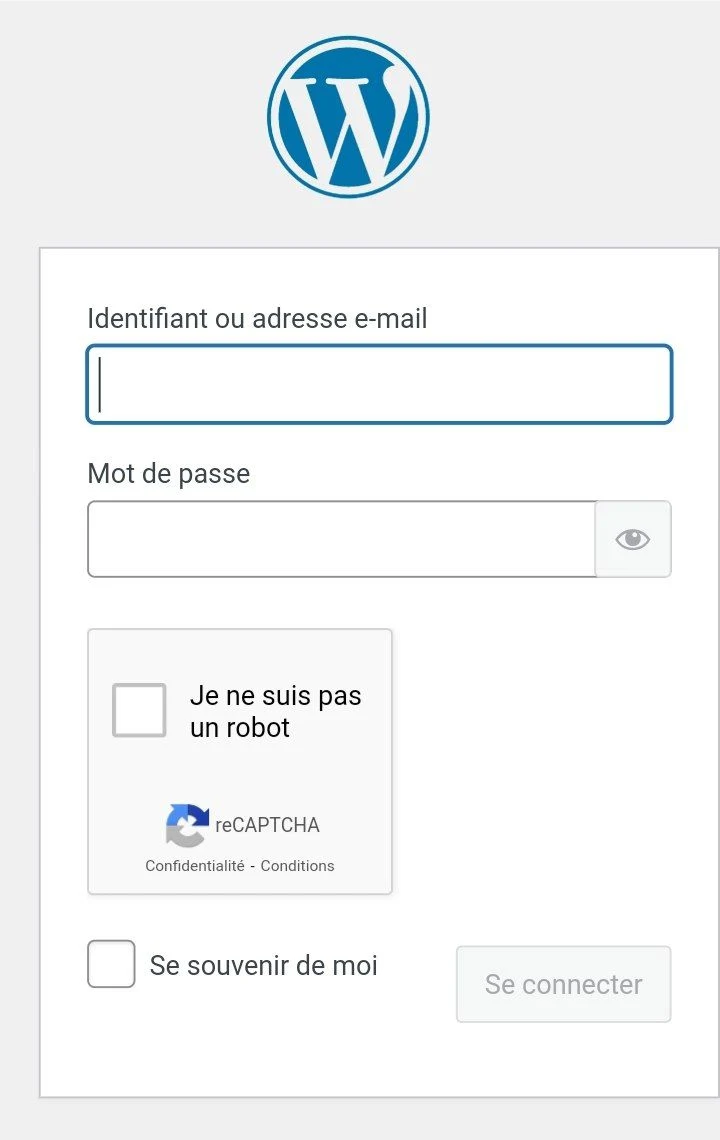Click the "Identifiant ou adresse e-mail" label
Screen dimensions: 720x1140
pyautogui.click(x=257, y=319)
